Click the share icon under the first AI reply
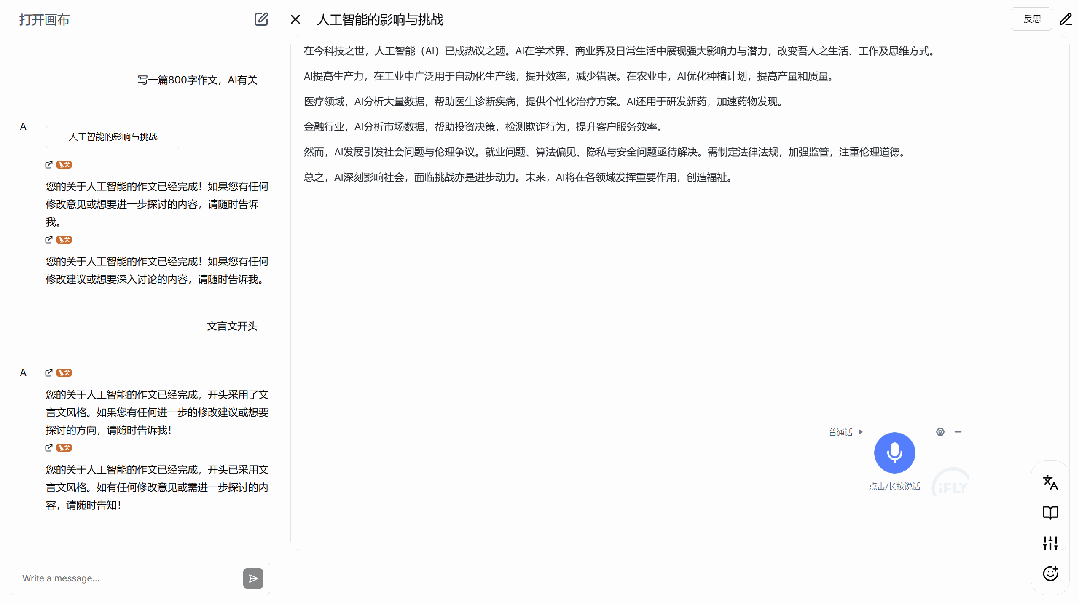 coord(48,163)
